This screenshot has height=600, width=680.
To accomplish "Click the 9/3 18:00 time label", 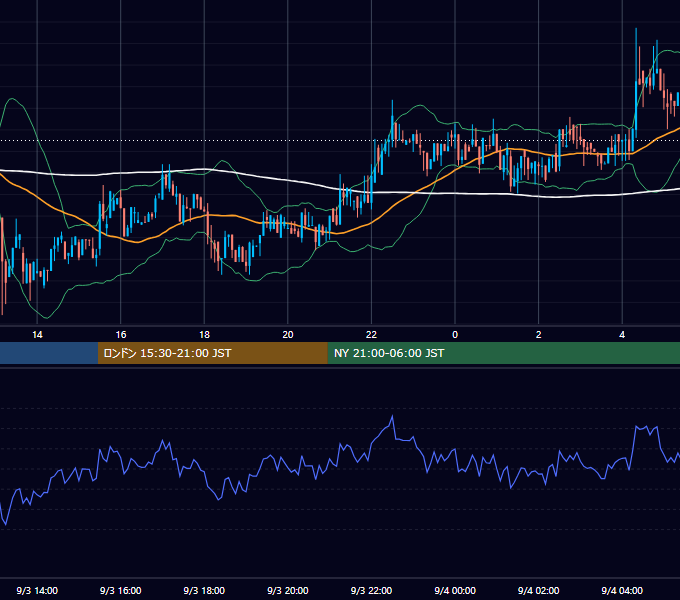I will (204, 590).
